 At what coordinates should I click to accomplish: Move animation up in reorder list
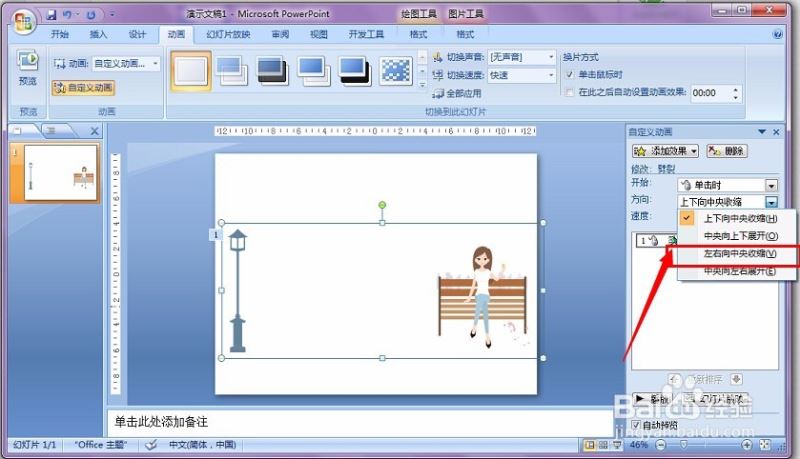click(x=674, y=379)
